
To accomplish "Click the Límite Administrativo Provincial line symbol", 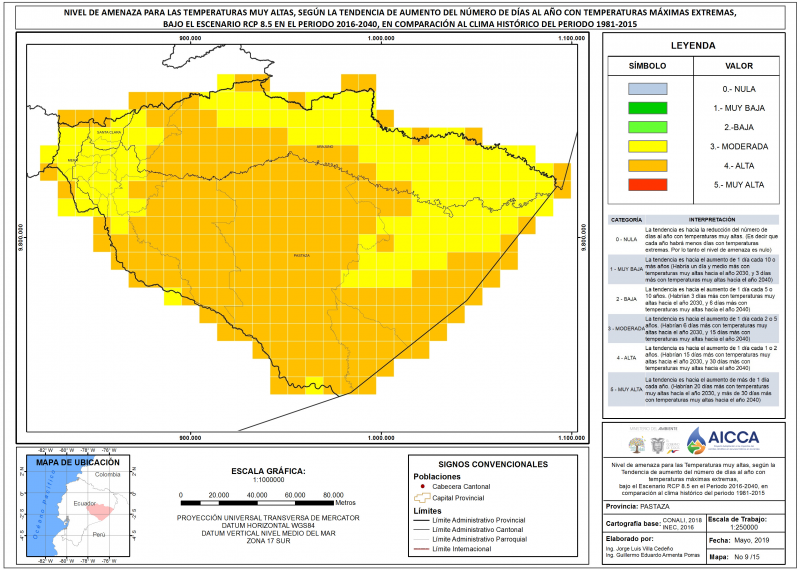I will click(x=420, y=521).
